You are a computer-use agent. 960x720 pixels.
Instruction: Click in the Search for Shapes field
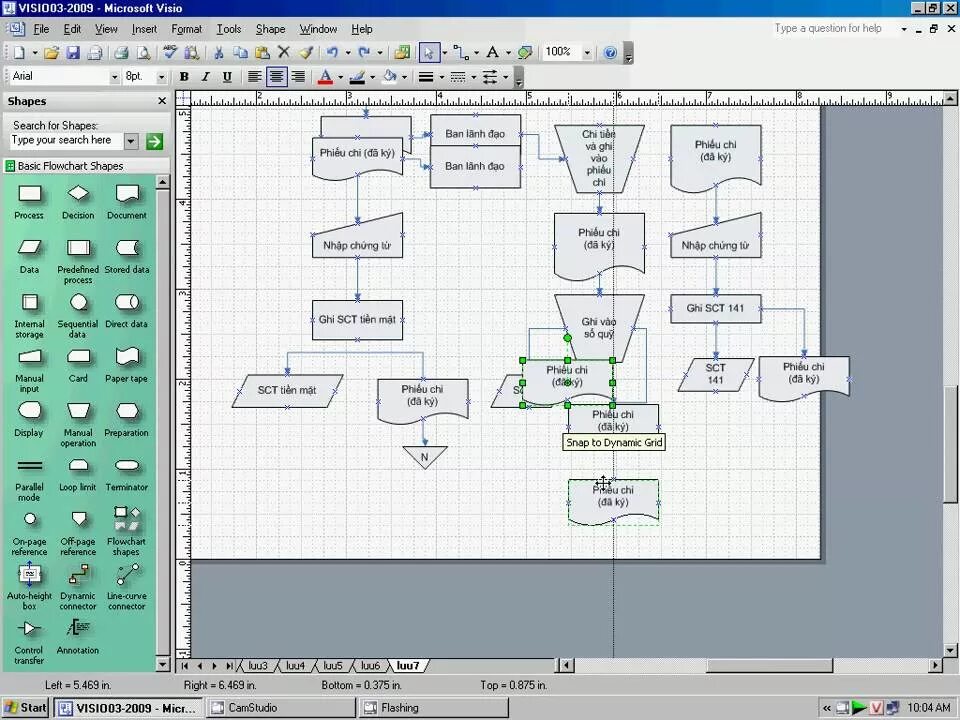(66, 141)
